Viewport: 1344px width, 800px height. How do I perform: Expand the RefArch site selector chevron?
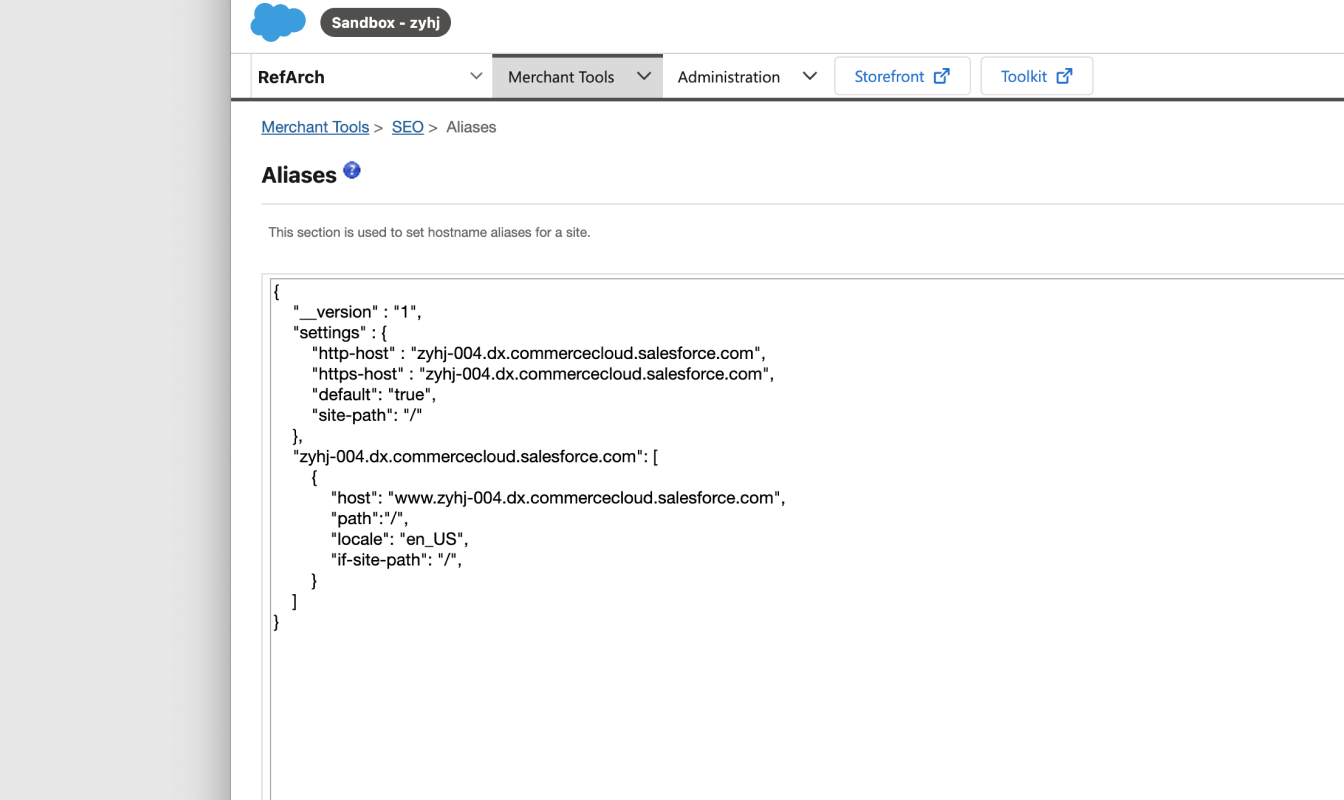click(476, 76)
